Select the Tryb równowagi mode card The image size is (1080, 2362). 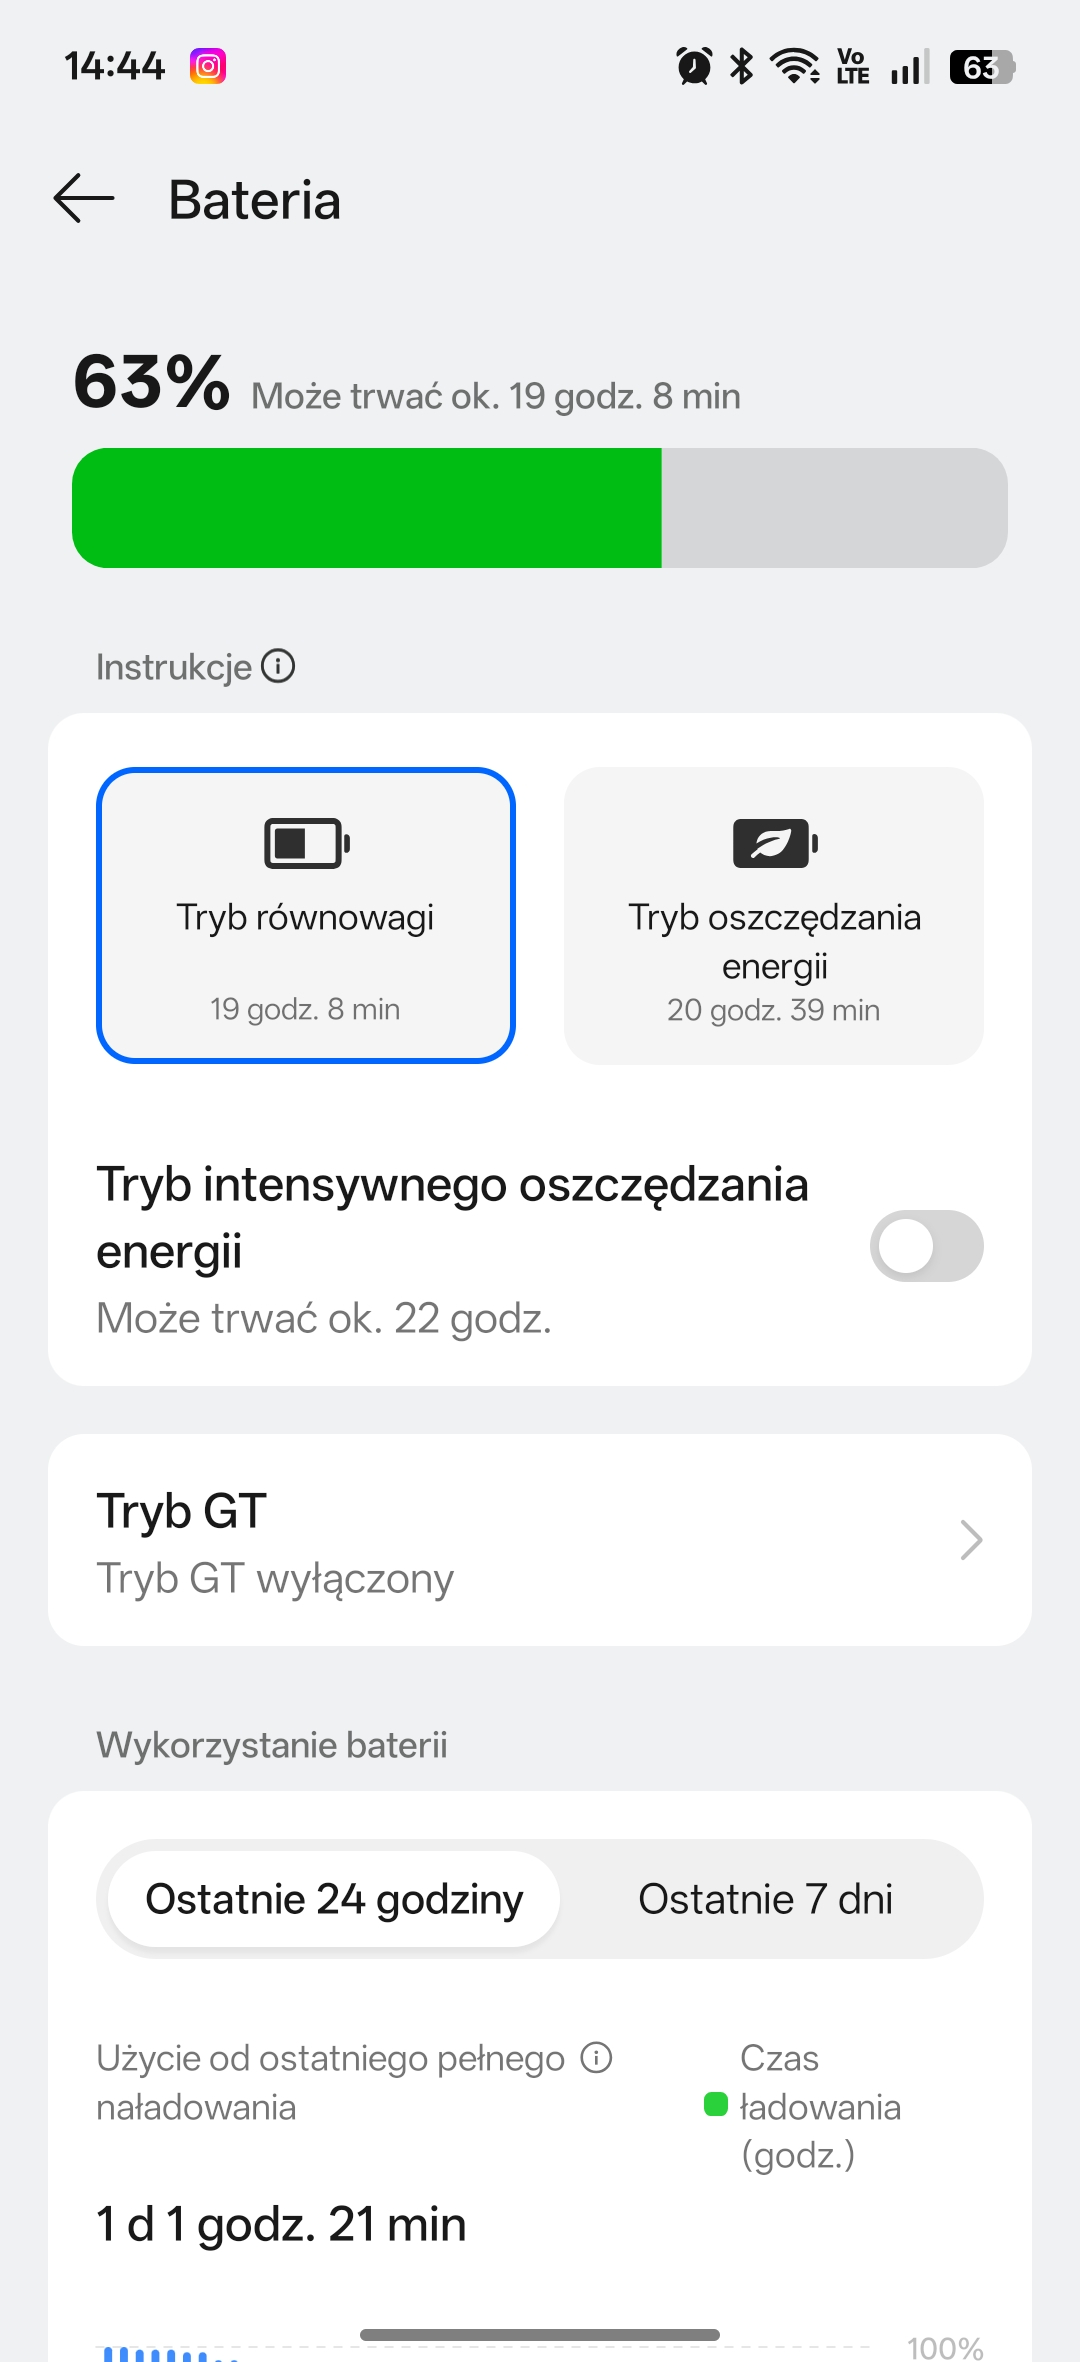(306, 915)
